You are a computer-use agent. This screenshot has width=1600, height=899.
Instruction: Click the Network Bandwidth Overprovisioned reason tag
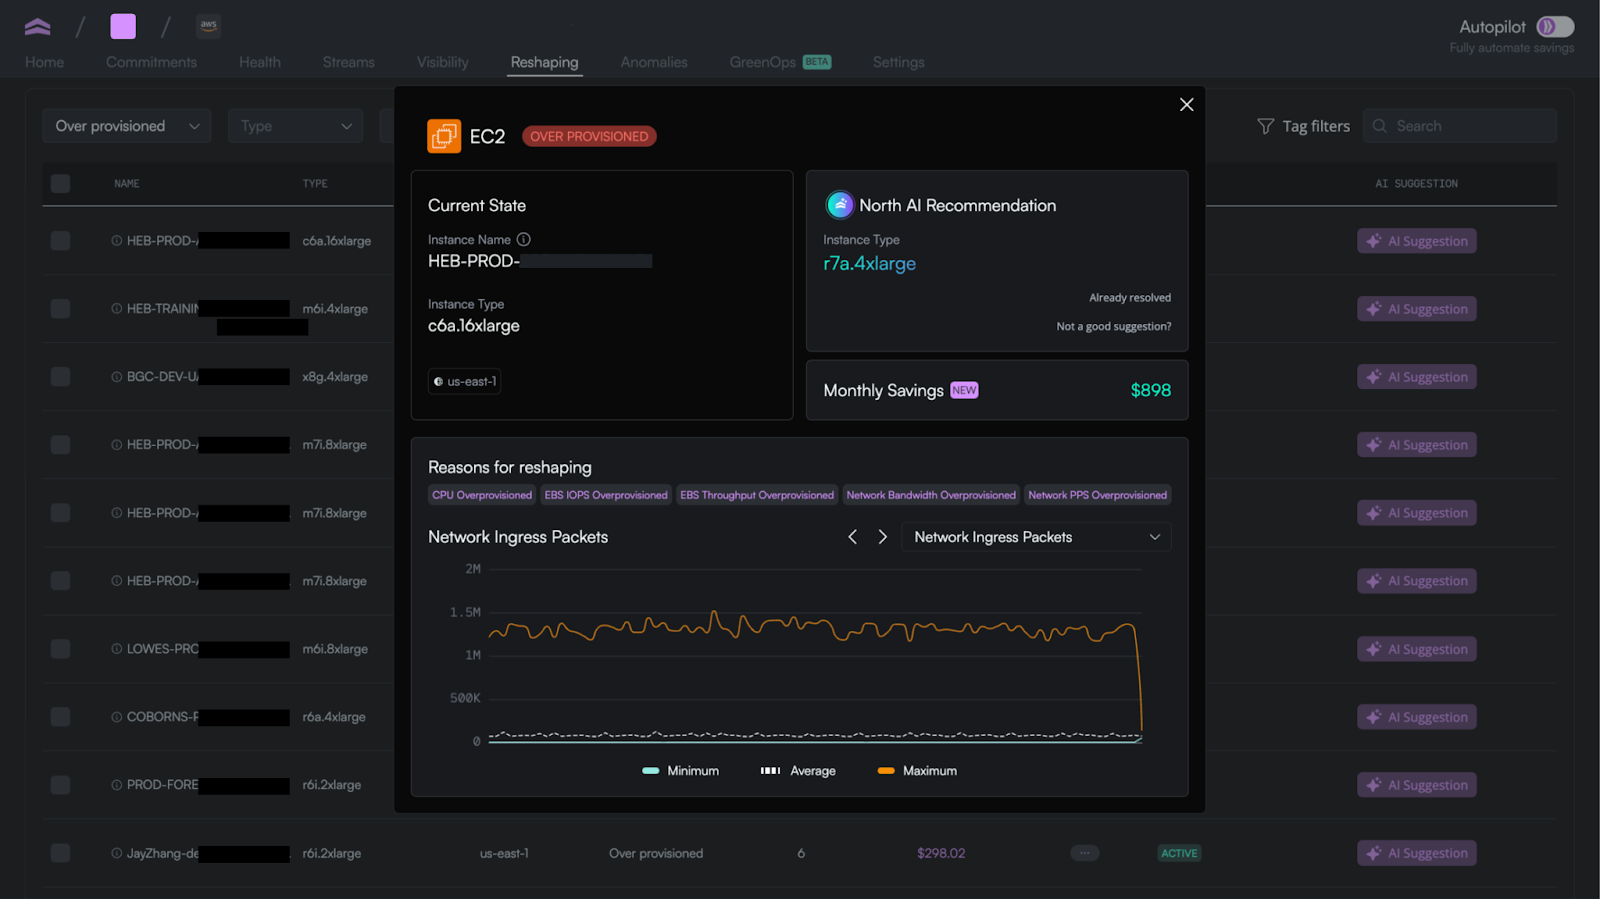pos(931,495)
